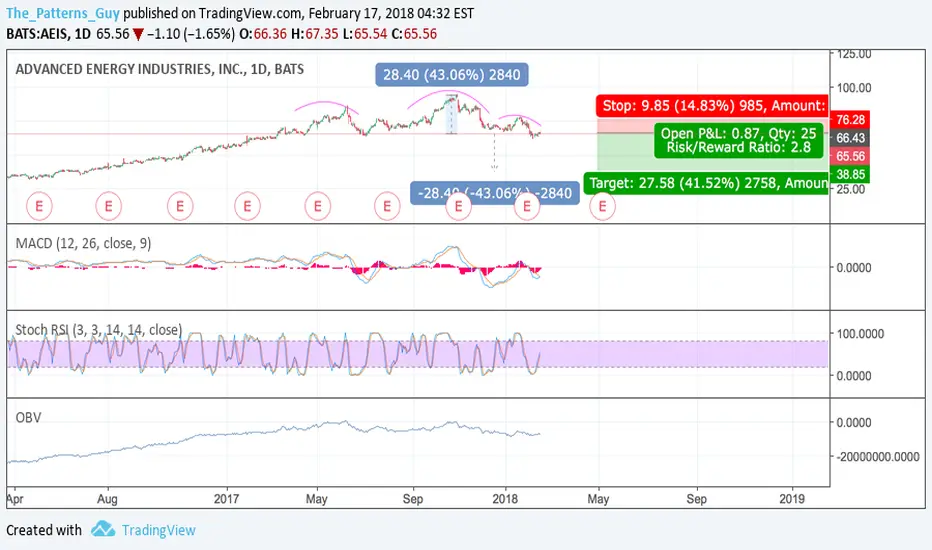
Task: Click the H:67.35 high value
Action: (x=314, y=34)
